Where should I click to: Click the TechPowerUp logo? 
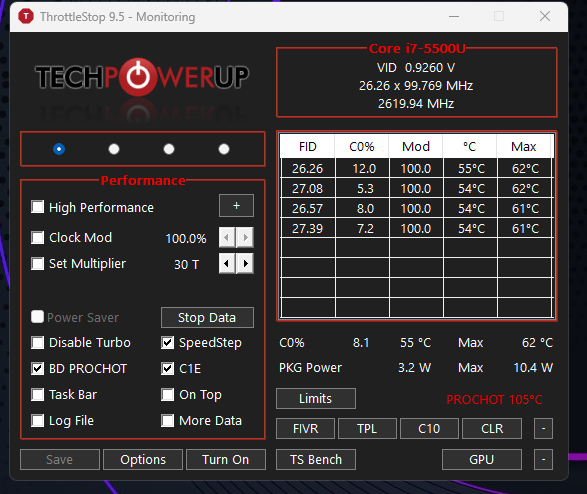(142, 77)
